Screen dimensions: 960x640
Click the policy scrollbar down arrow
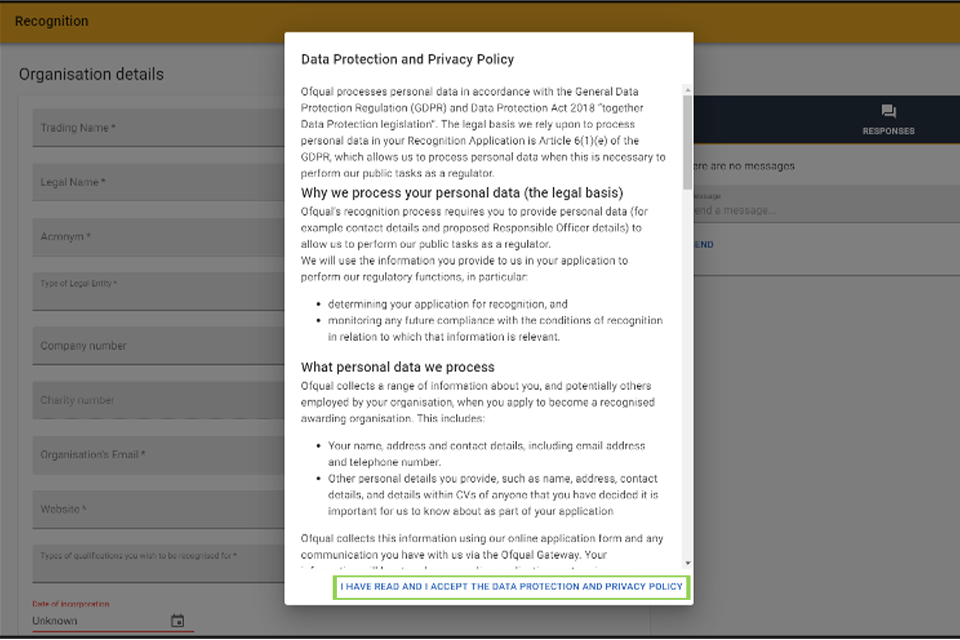pyautogui.click(x=687, y=564)
